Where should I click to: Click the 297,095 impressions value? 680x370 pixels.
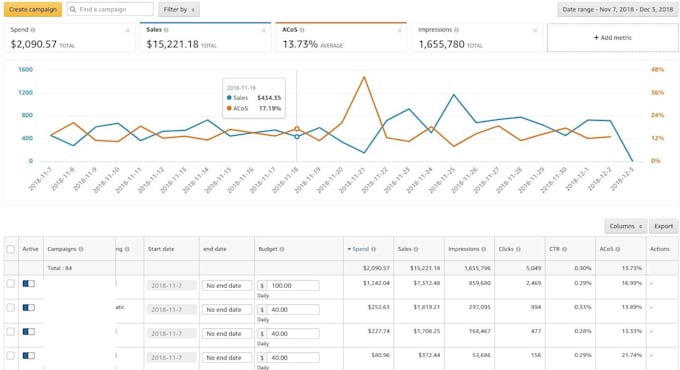point(480,307)
